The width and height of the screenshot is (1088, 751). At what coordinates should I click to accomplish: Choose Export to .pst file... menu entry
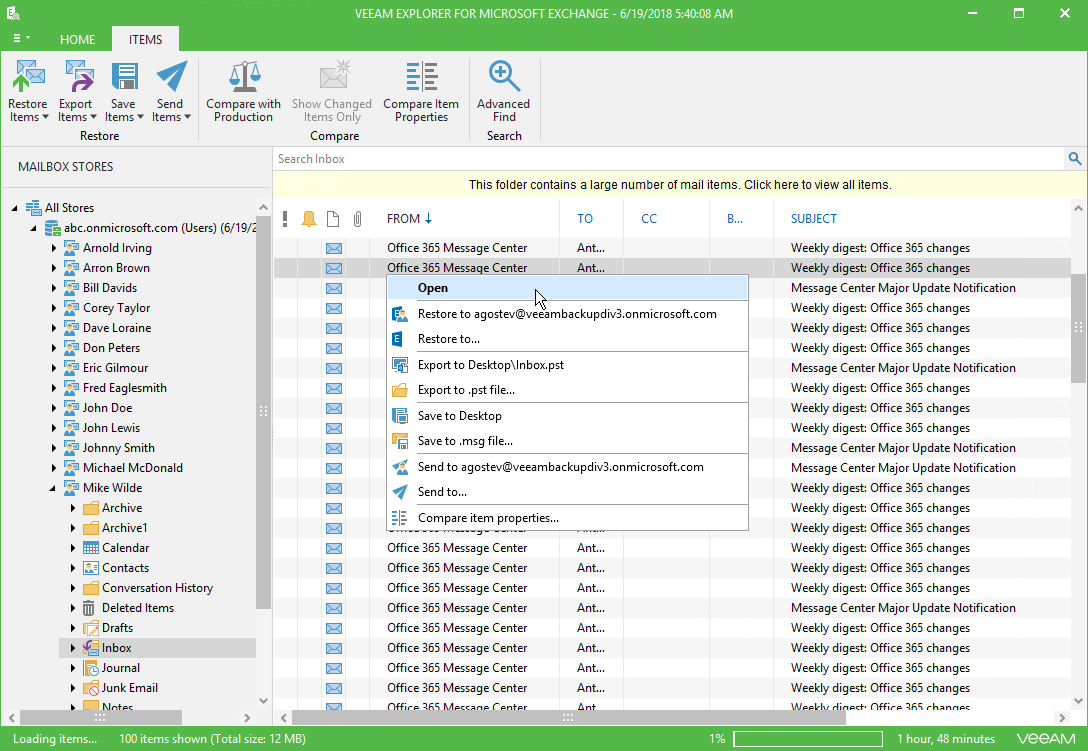pyautogui.click(x=568, y=390)
